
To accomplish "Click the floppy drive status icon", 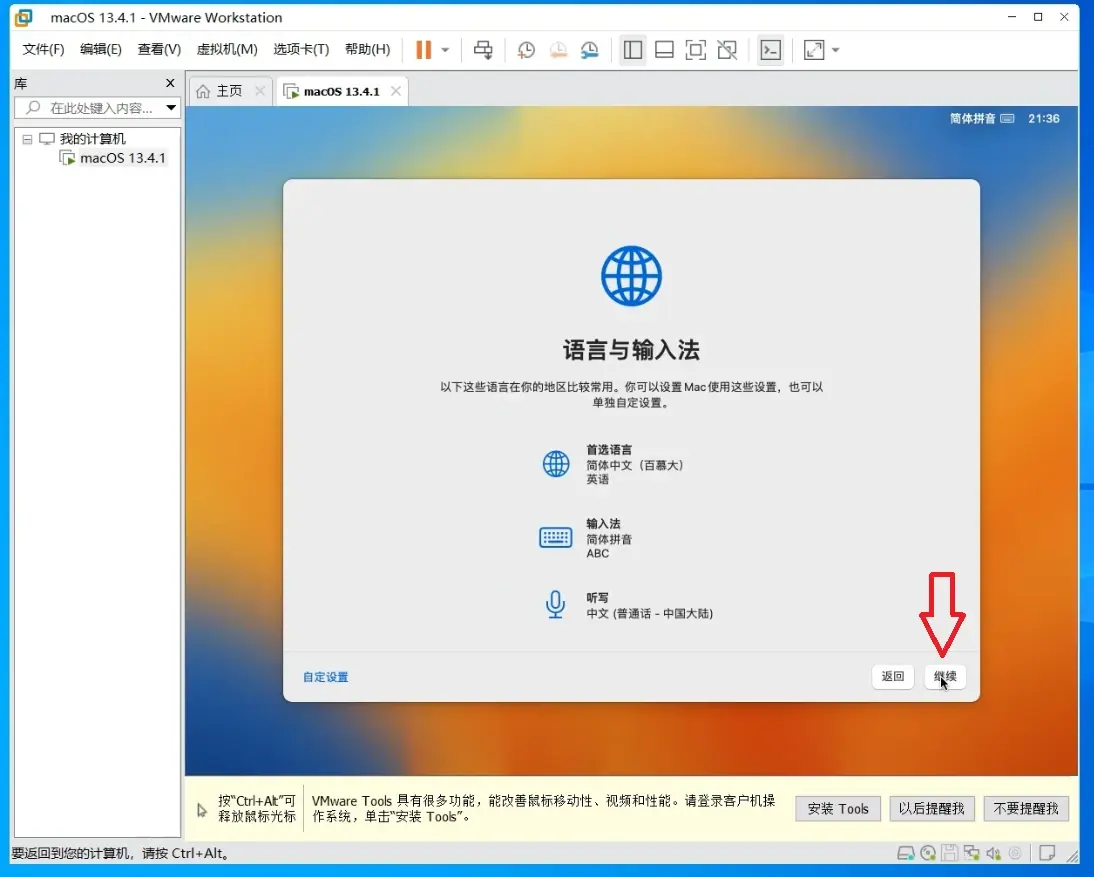I will [x=950, y=853].
